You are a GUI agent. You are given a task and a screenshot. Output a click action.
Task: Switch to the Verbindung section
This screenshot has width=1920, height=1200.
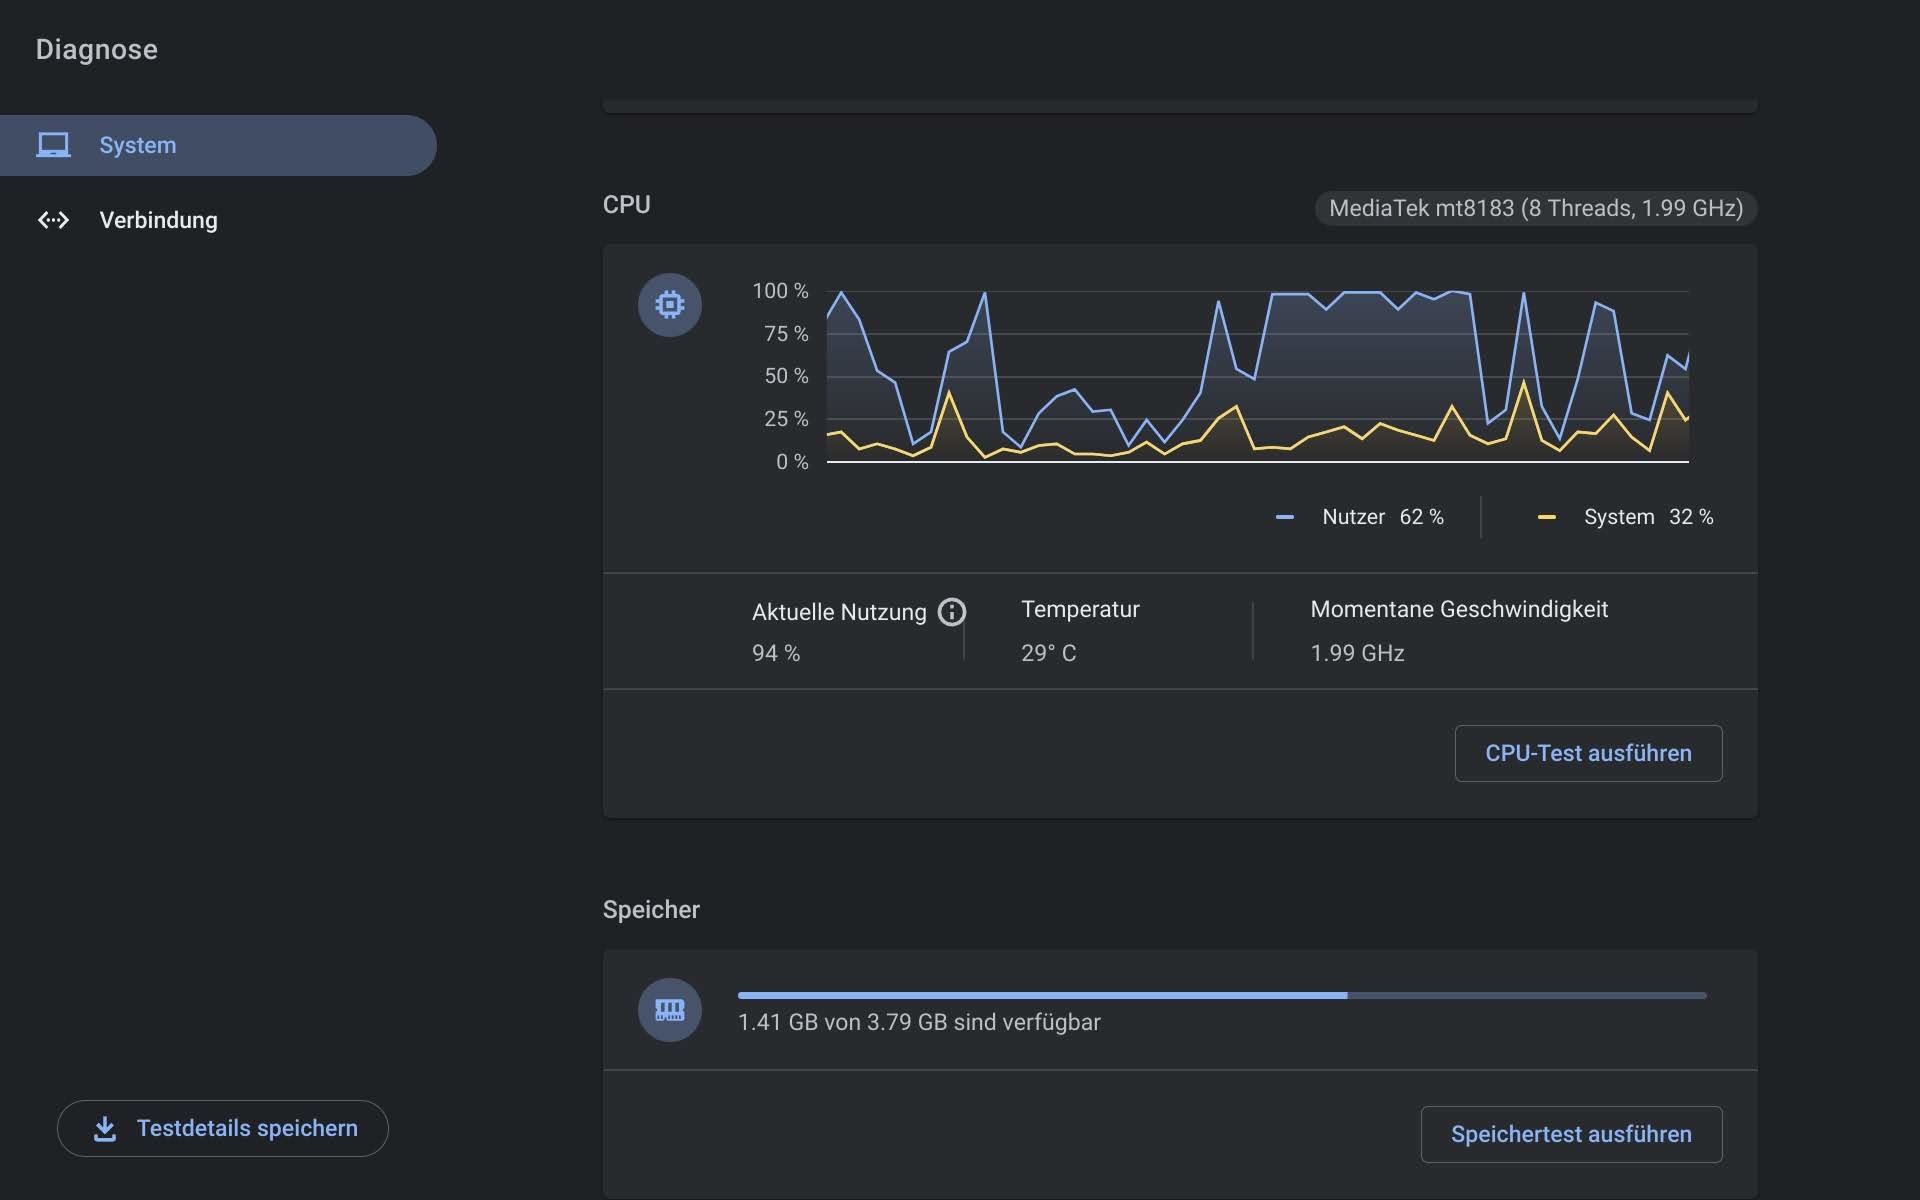point(158,220)
